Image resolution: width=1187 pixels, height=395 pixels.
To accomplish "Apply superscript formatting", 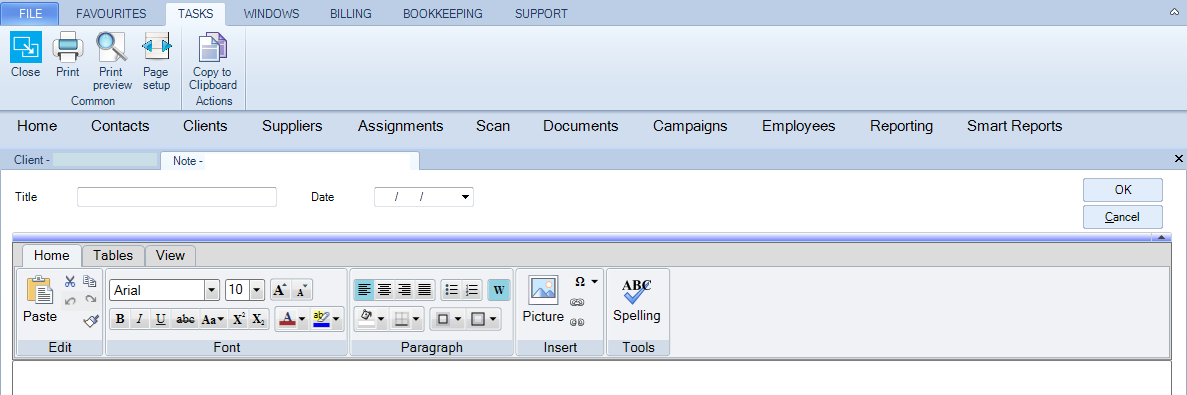I will pos(238,319).
